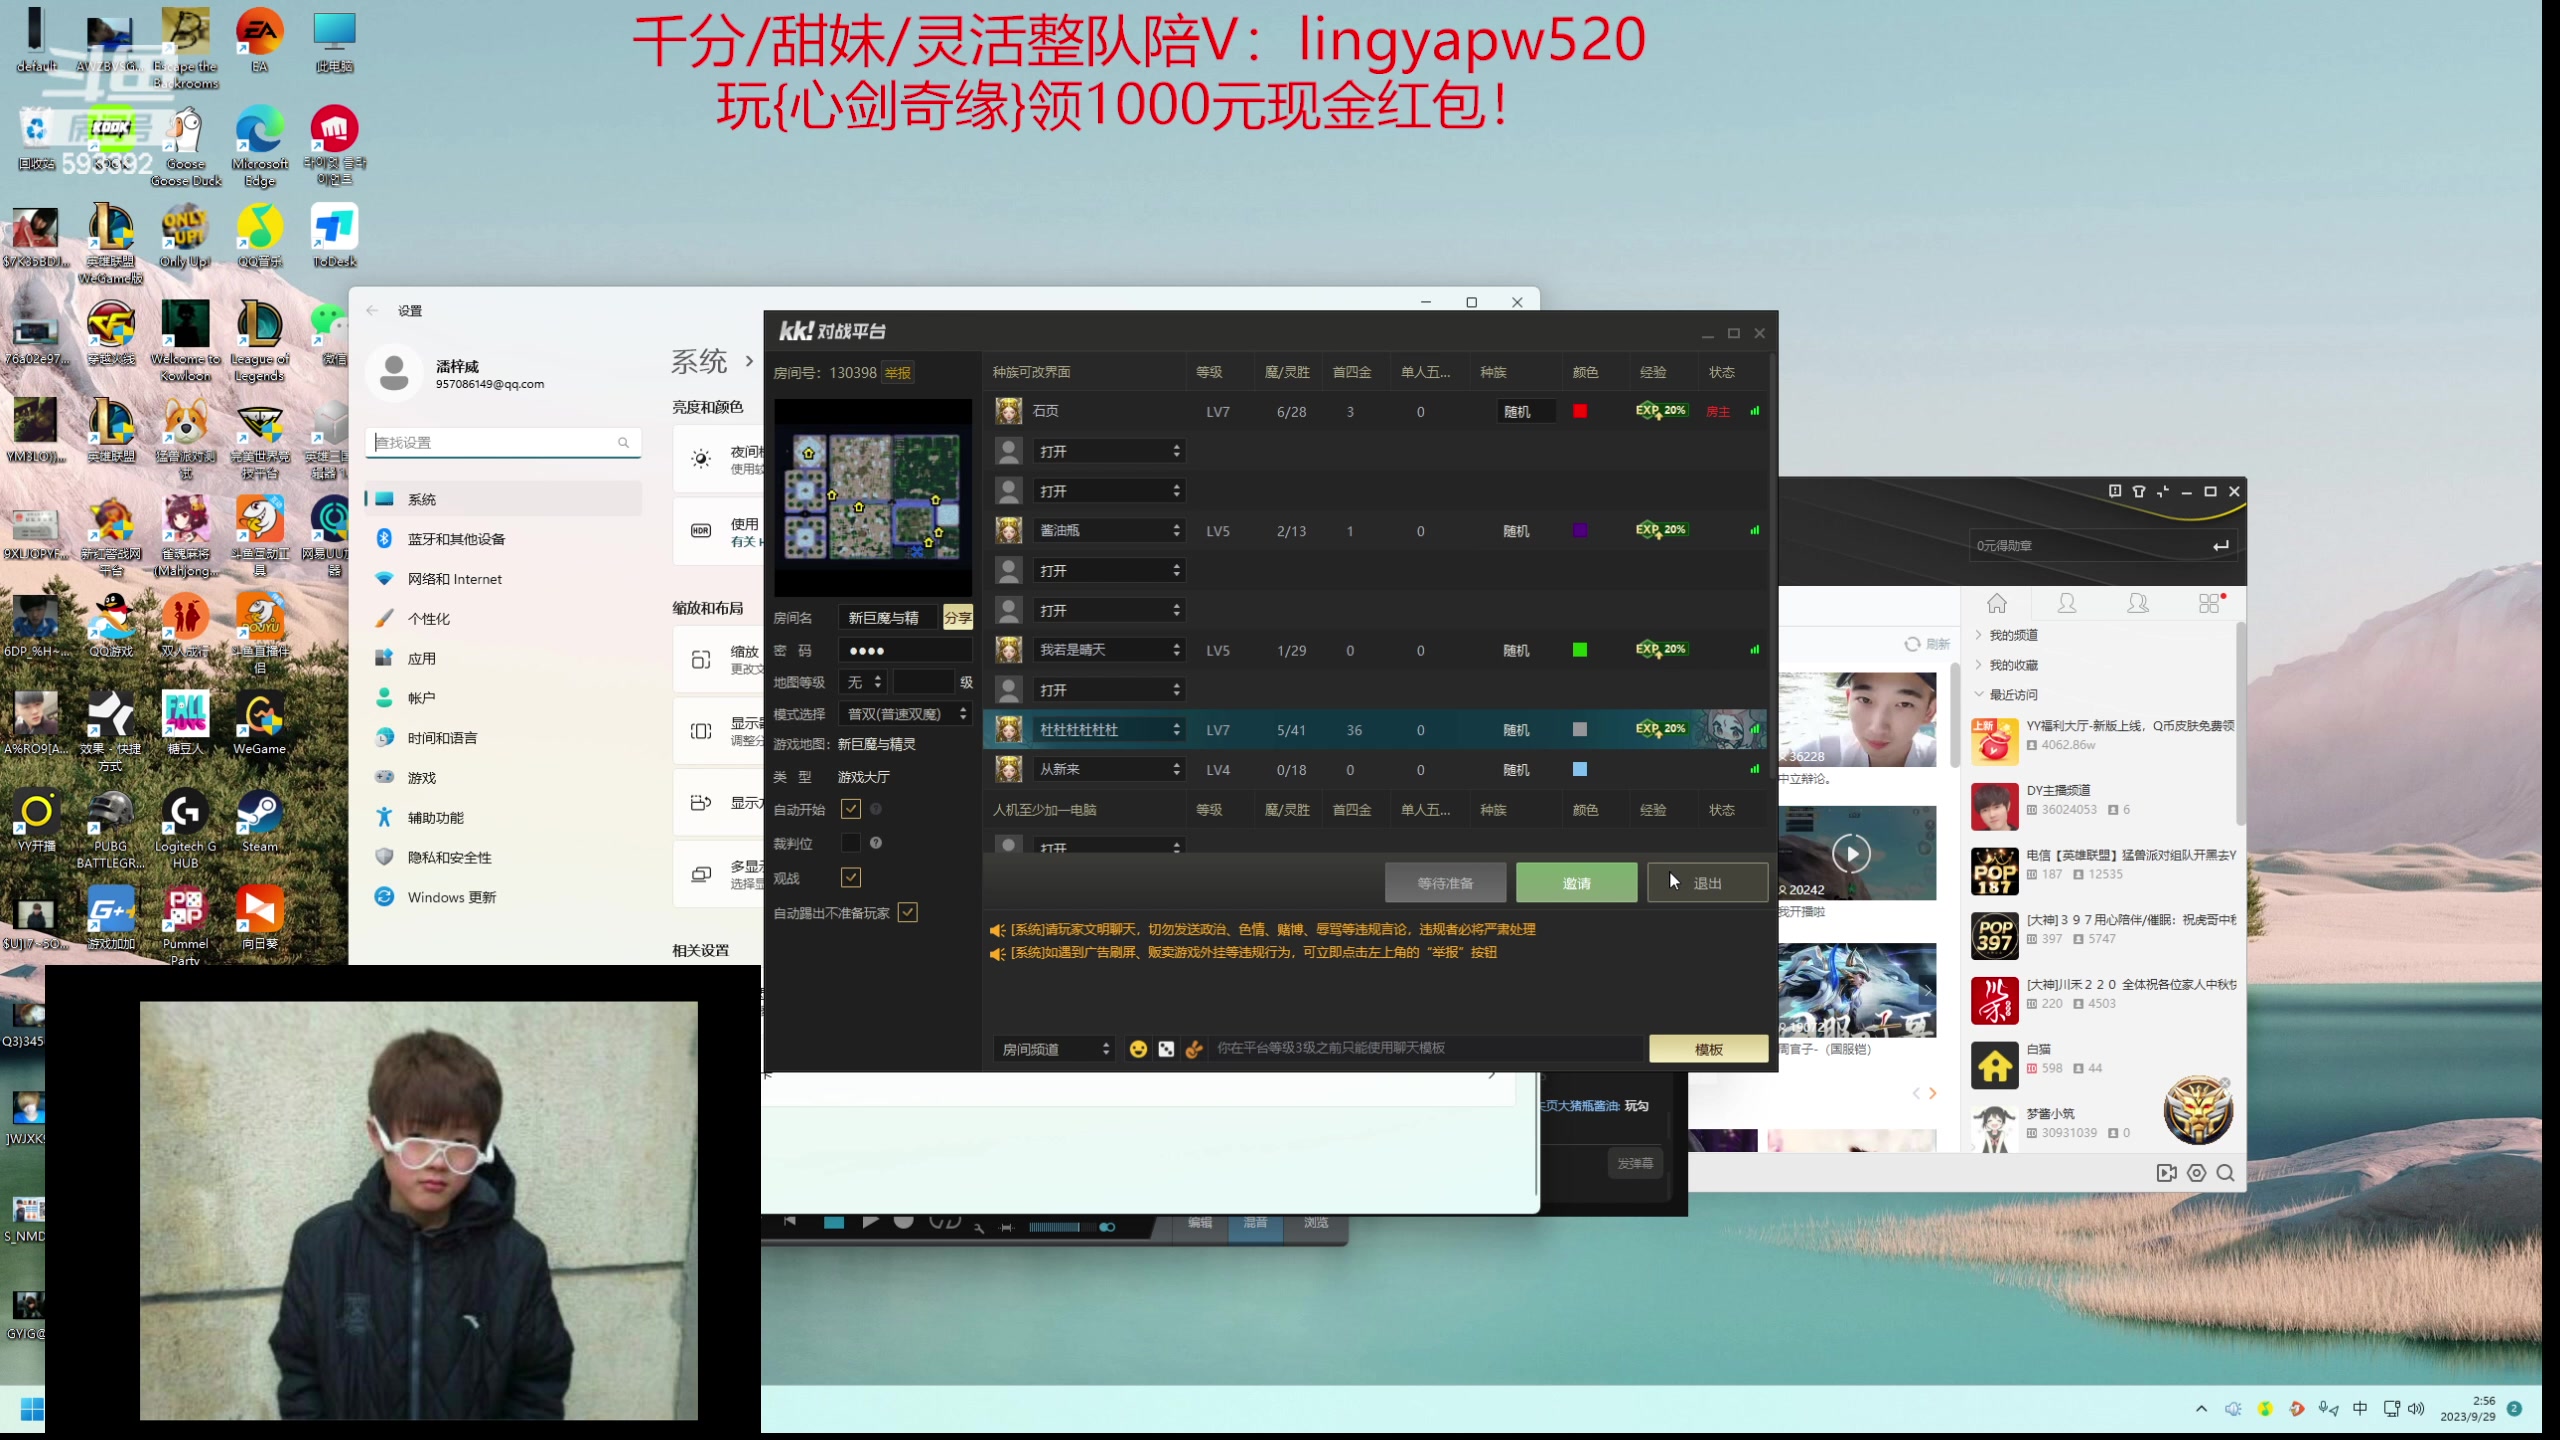This screenshot has height=1440, width=2560.
Task: Click the 退出 exit button
Action: coord(1707,883)
